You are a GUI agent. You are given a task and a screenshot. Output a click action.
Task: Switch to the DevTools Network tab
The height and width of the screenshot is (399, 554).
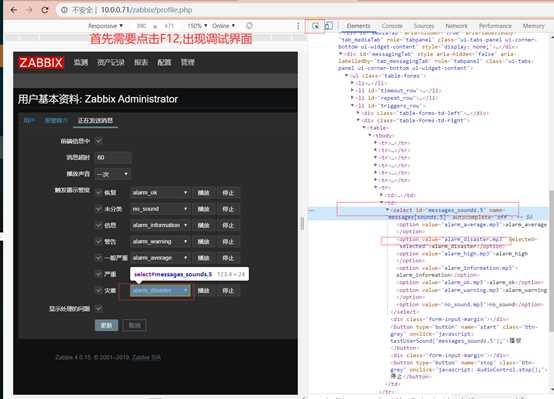point(456,26)
